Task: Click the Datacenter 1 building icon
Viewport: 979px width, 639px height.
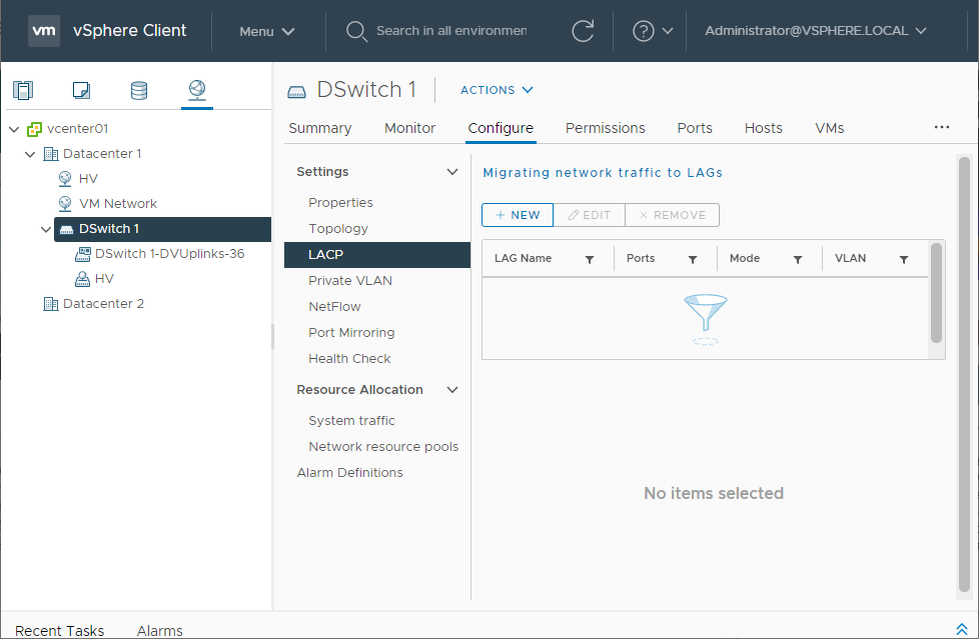Action: click(x=51, y=154)
